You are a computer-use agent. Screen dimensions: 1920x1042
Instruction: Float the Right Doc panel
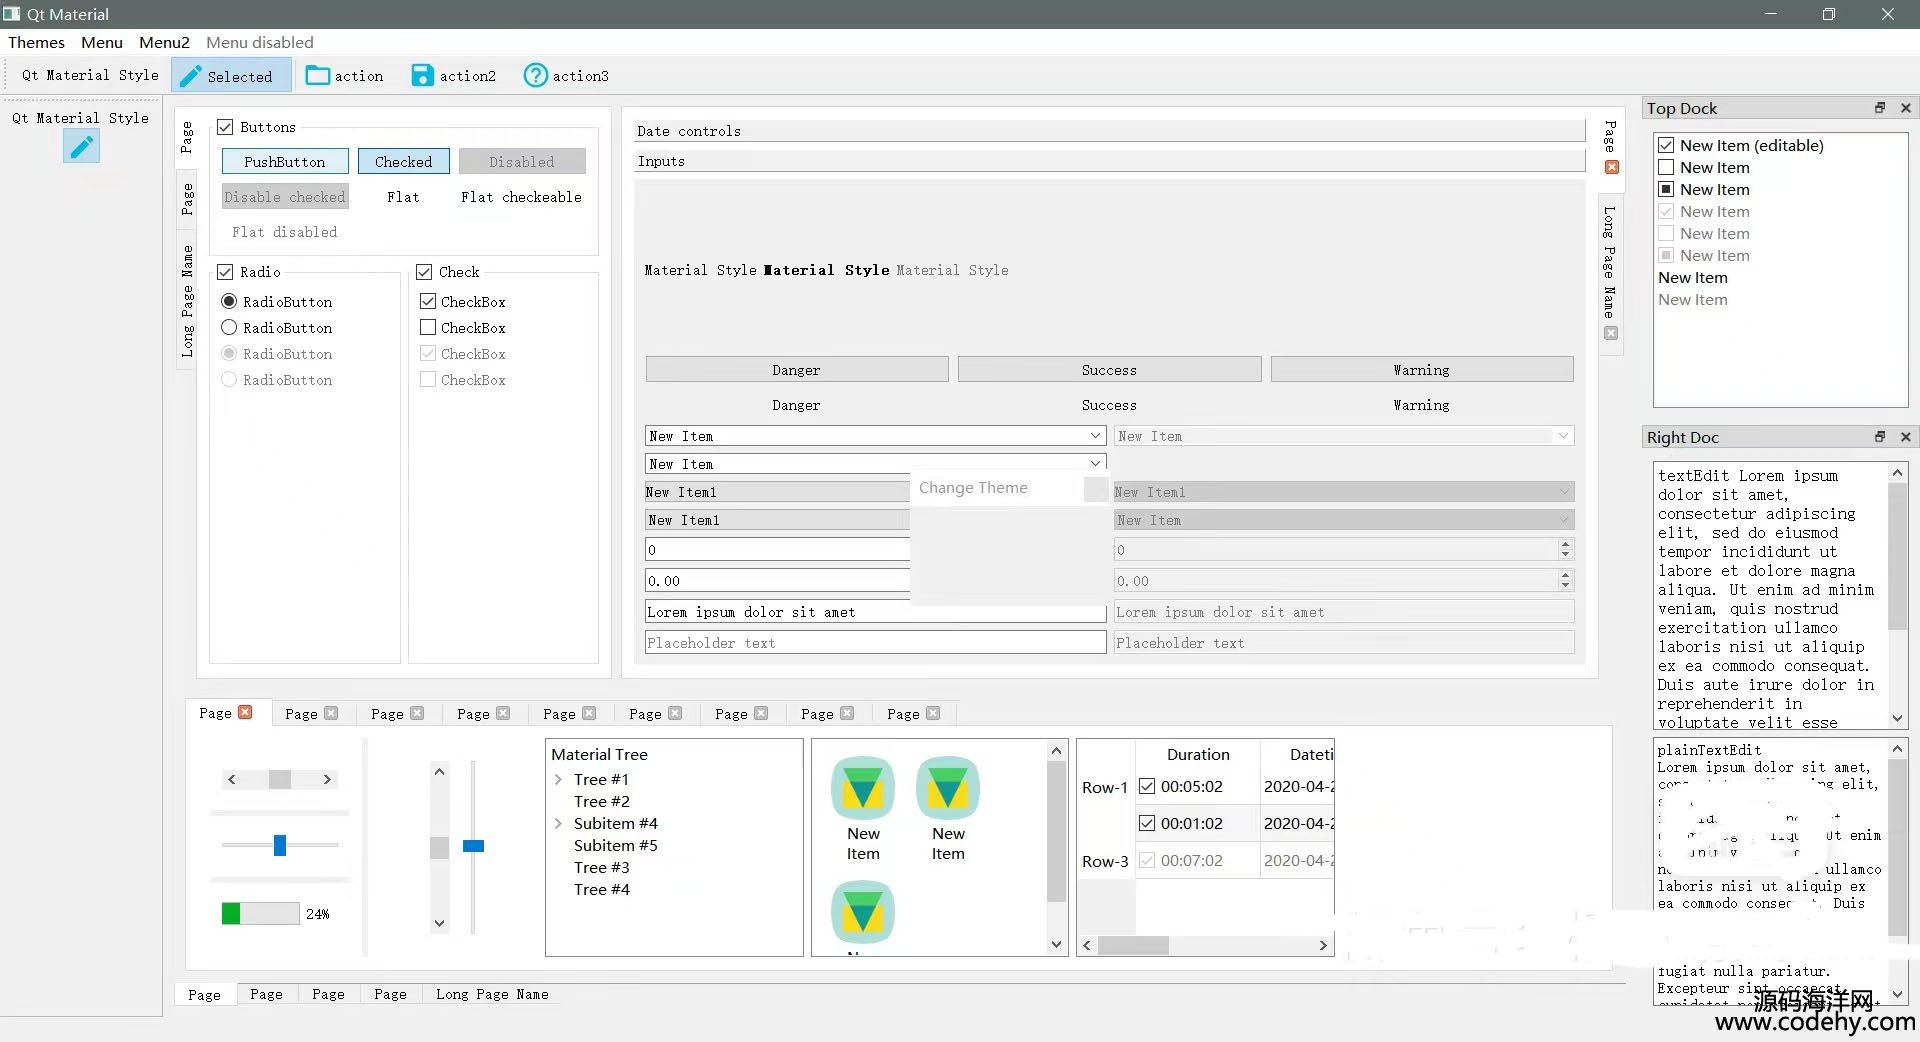point(1880,437)
